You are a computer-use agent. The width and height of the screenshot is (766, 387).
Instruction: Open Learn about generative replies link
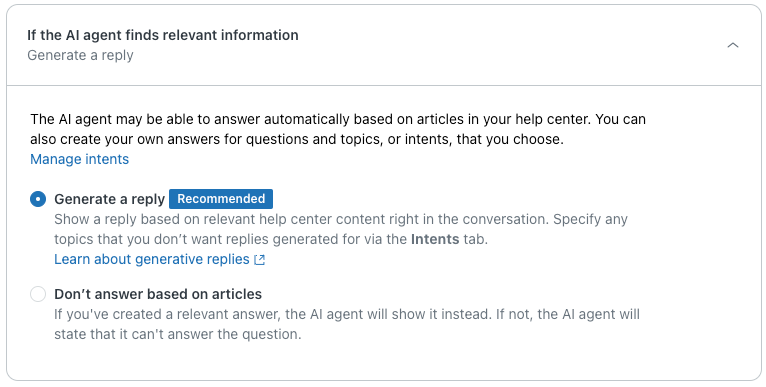(x=152, y=259)
